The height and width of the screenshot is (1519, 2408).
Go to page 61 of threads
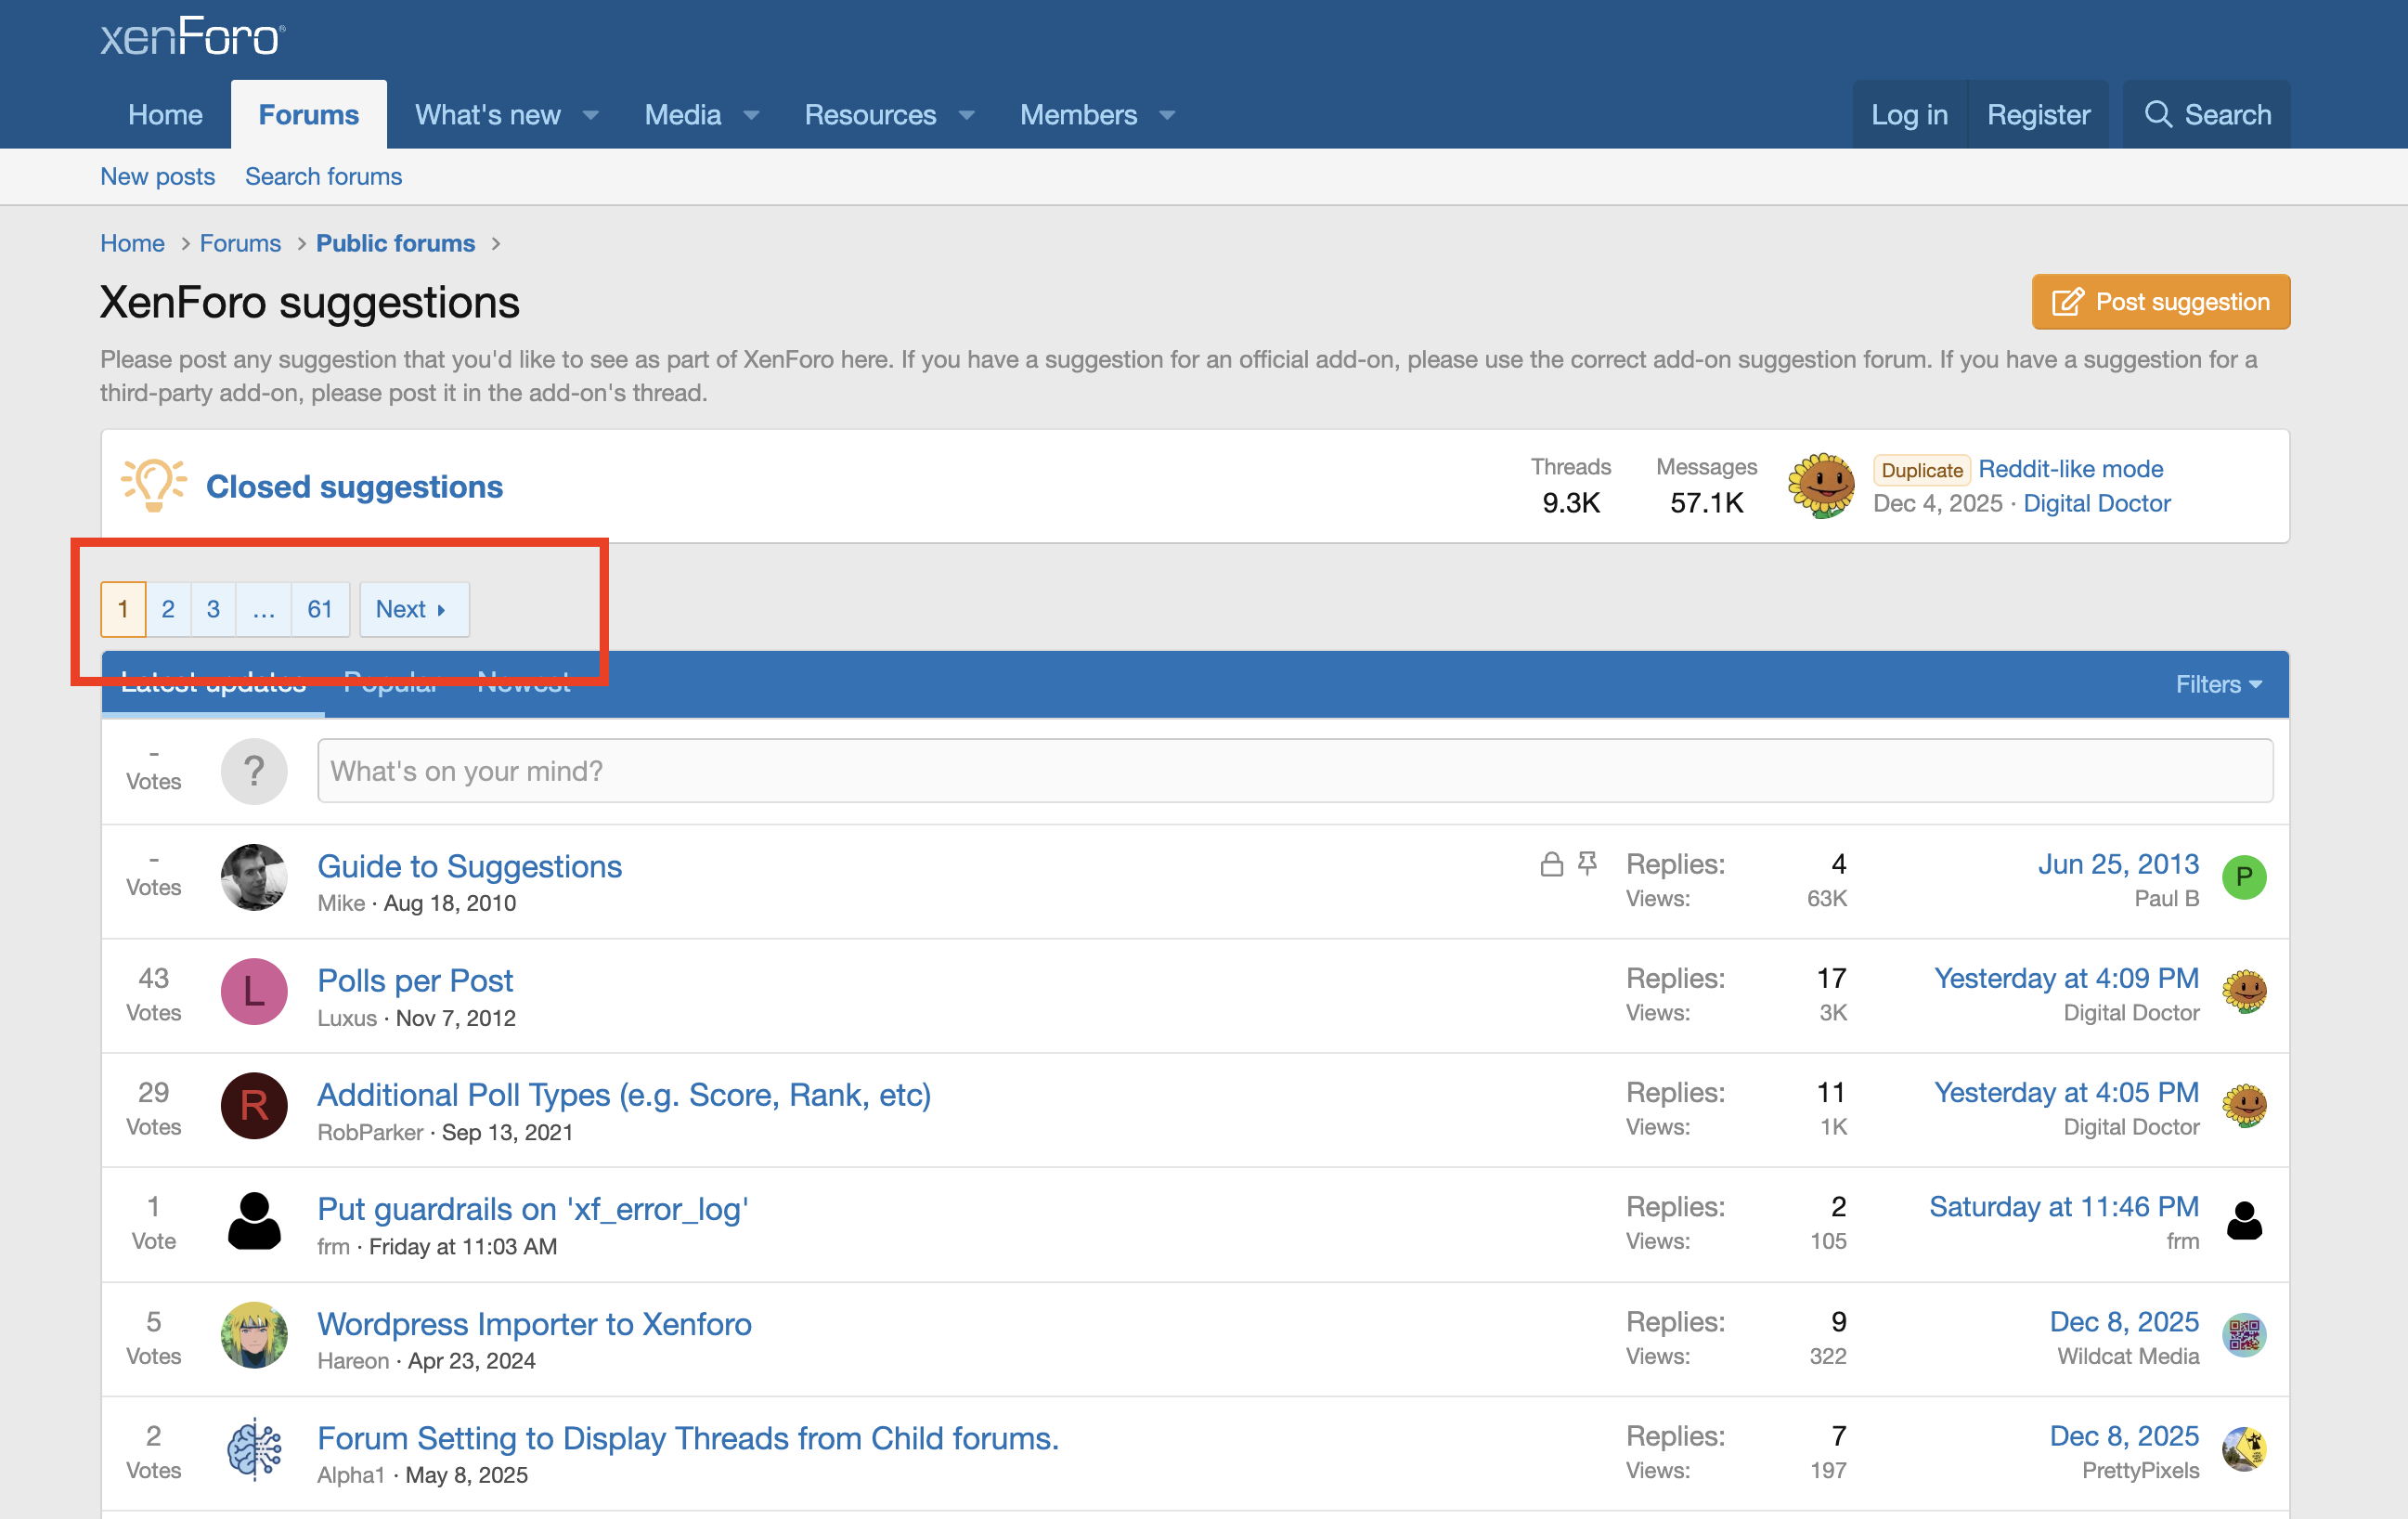320,609
